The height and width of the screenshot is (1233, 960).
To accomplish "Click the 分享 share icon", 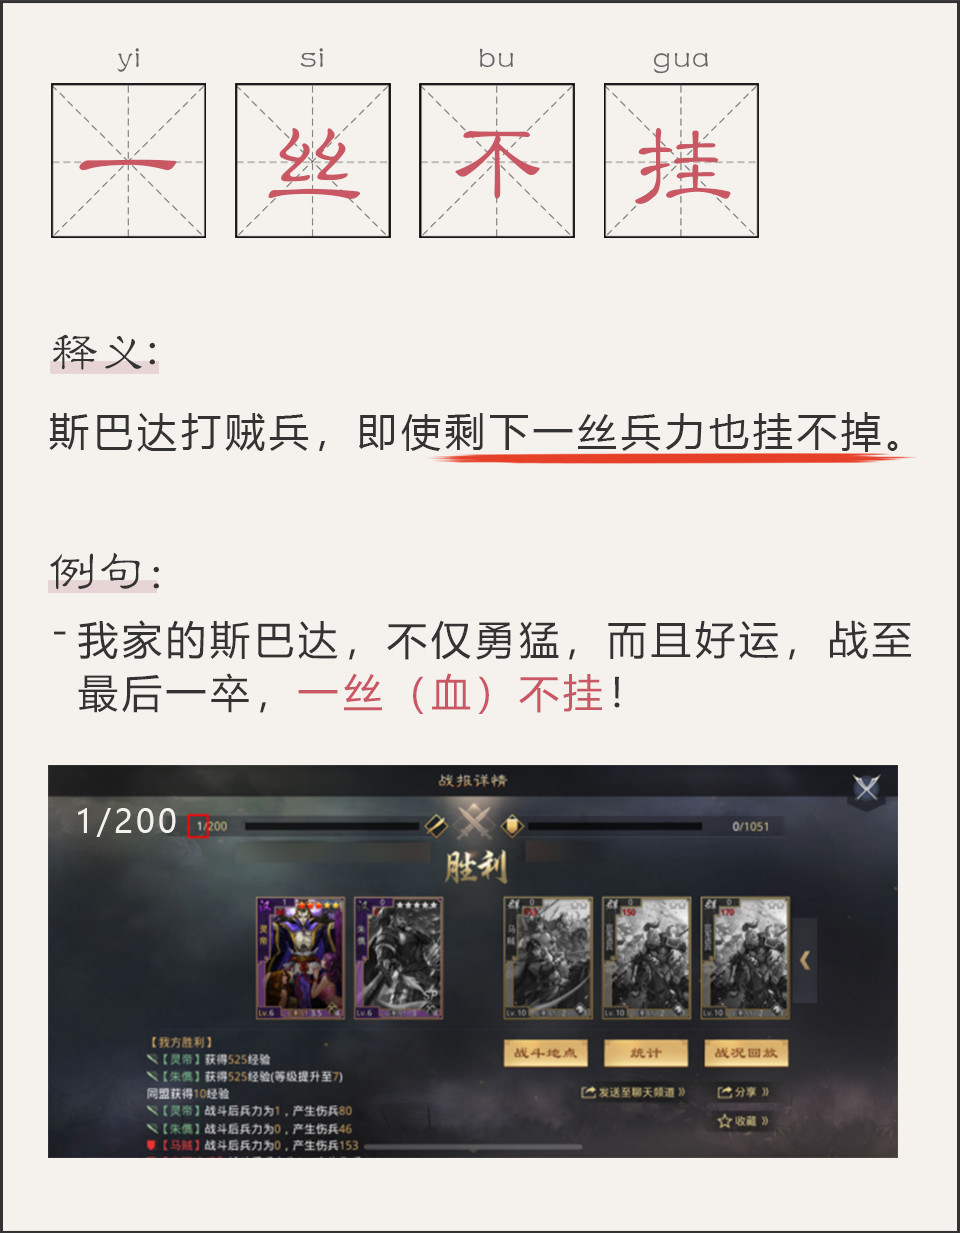I will 725,1092.
